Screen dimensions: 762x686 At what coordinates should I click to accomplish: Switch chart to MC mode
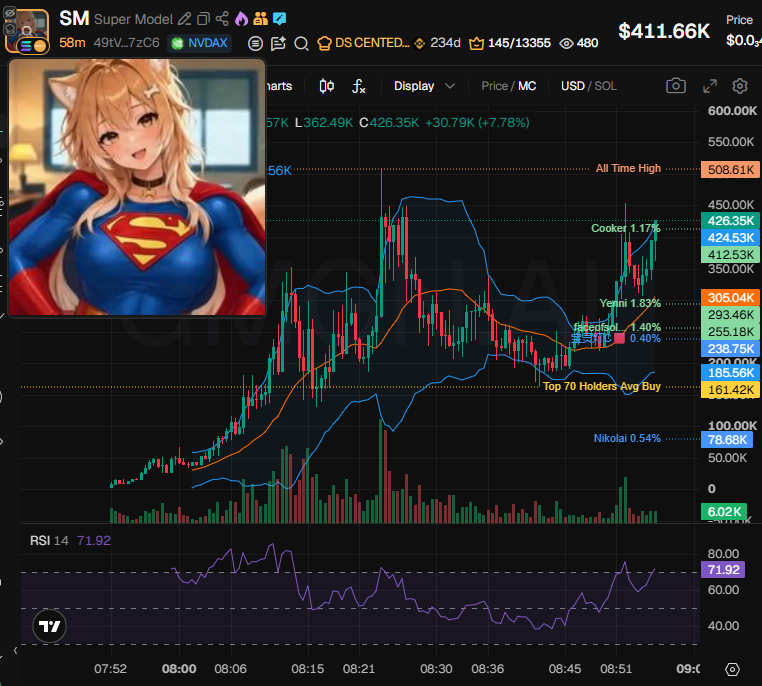(x=527, y=86)
